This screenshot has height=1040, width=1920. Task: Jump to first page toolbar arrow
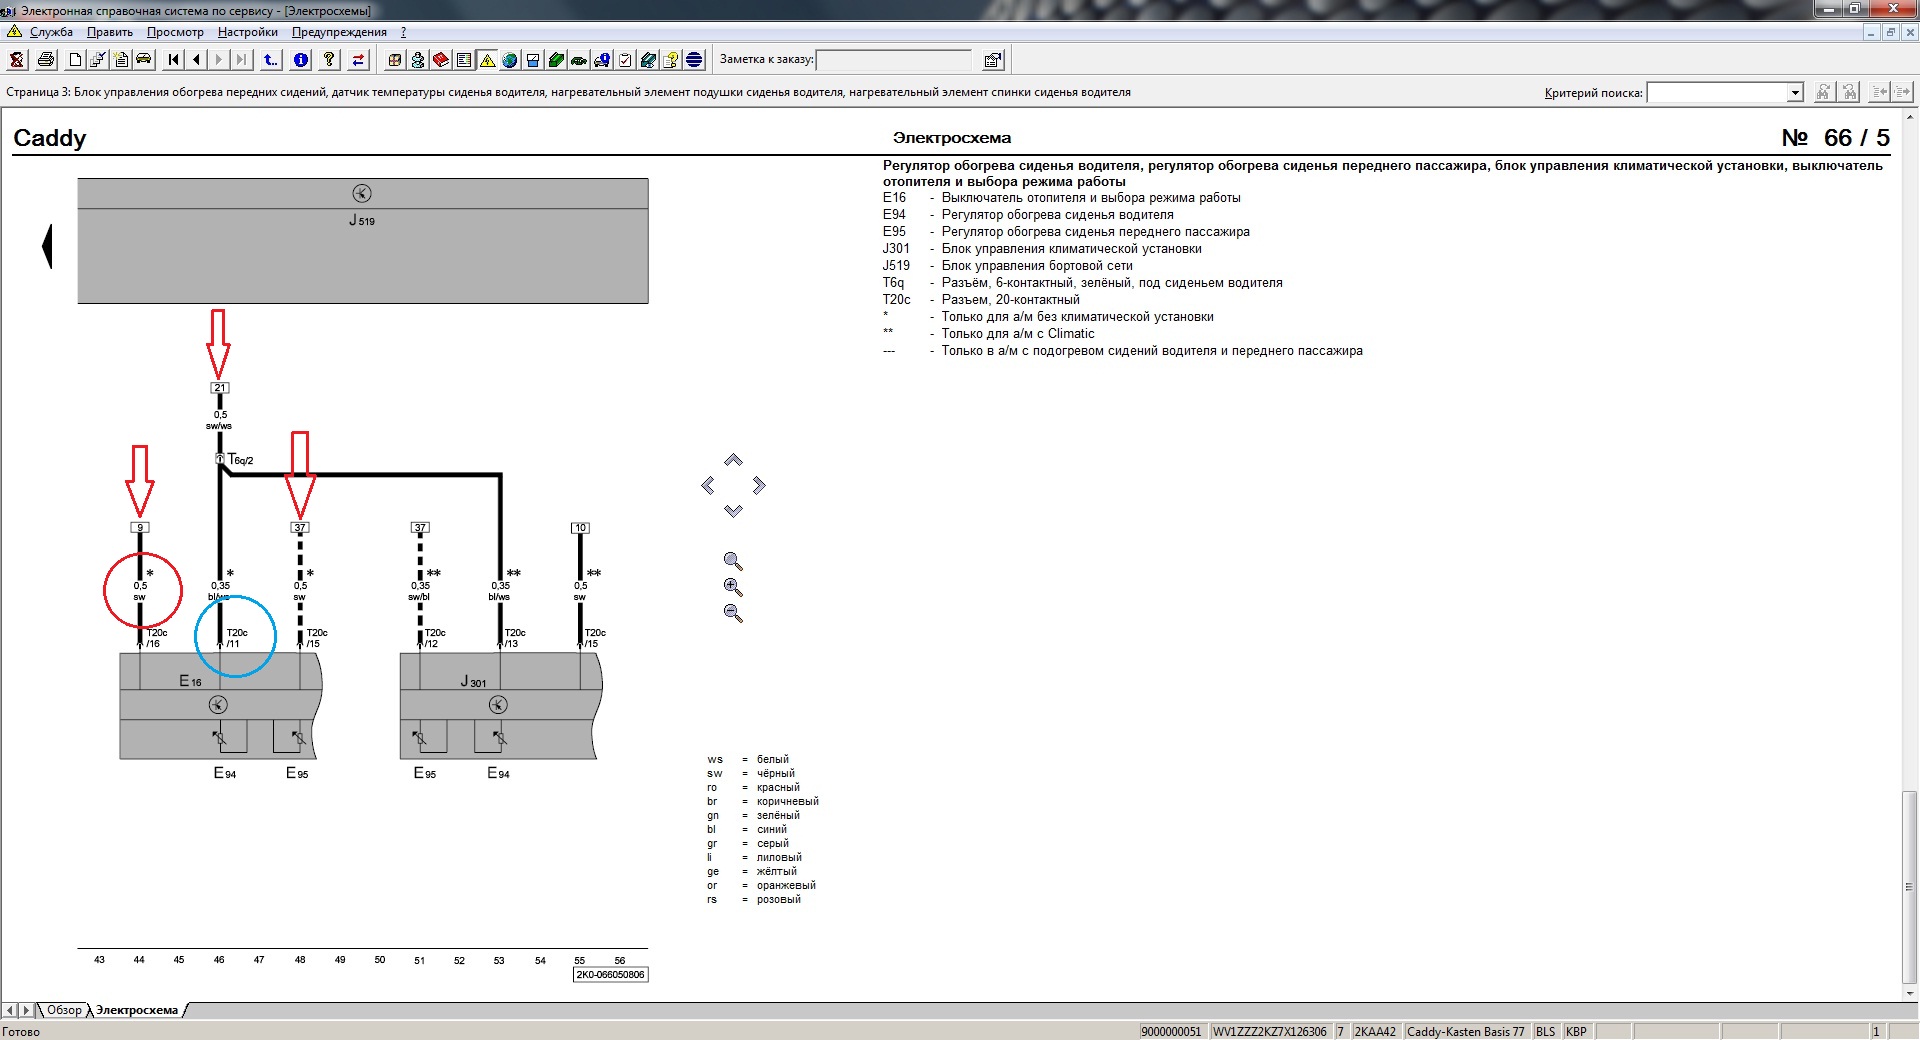(174, 60)
